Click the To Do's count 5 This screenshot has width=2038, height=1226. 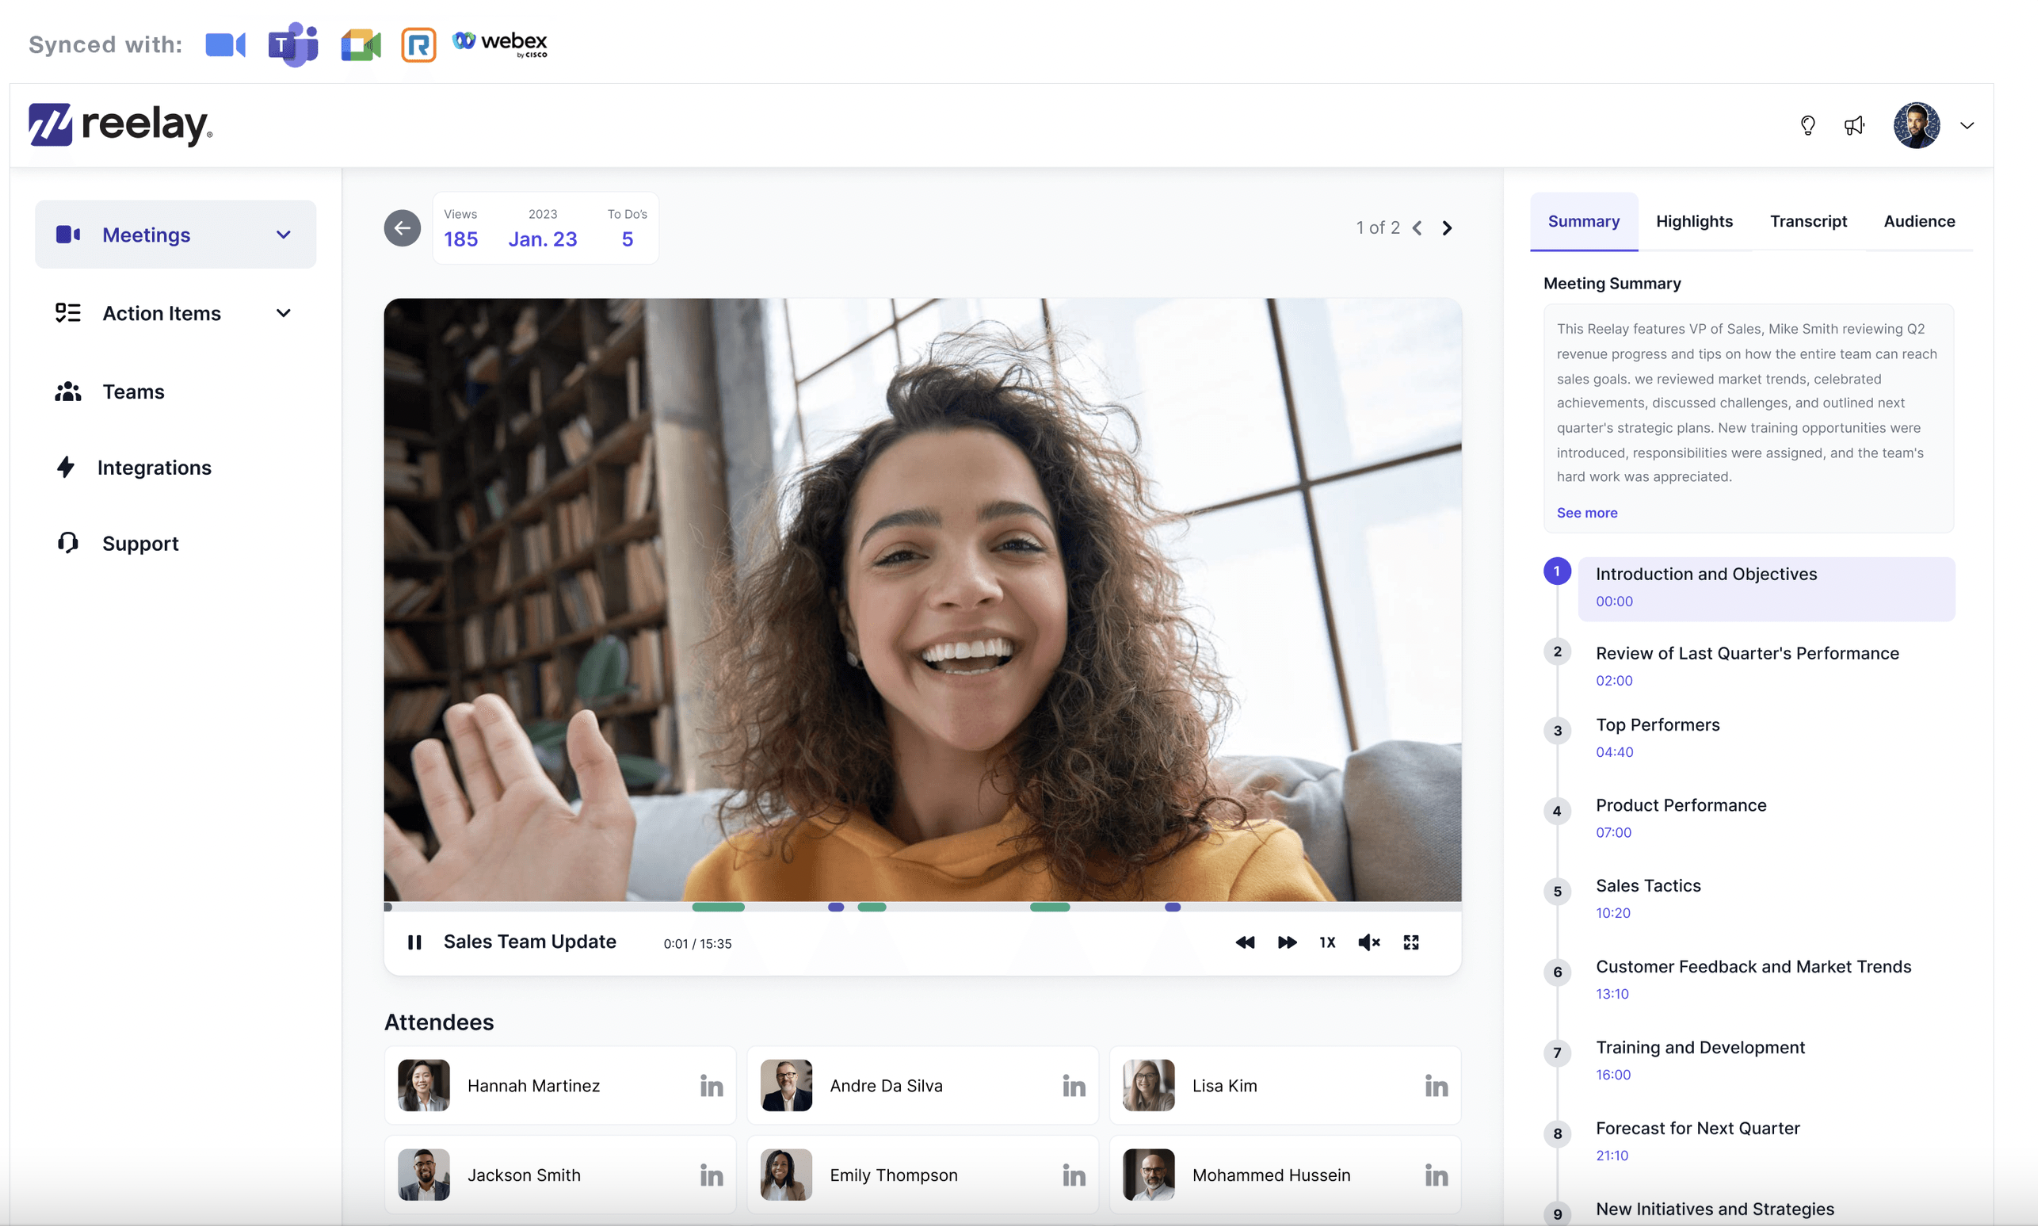tap(627, 239)
